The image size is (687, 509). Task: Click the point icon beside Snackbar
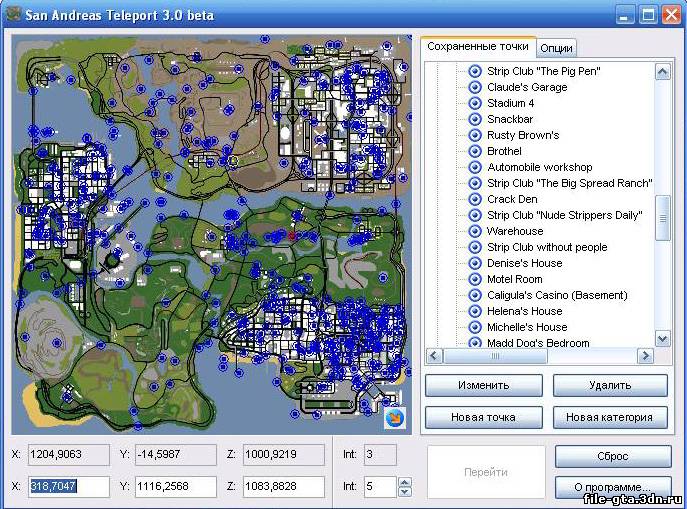pyautogui.click(x=475, y=119)
